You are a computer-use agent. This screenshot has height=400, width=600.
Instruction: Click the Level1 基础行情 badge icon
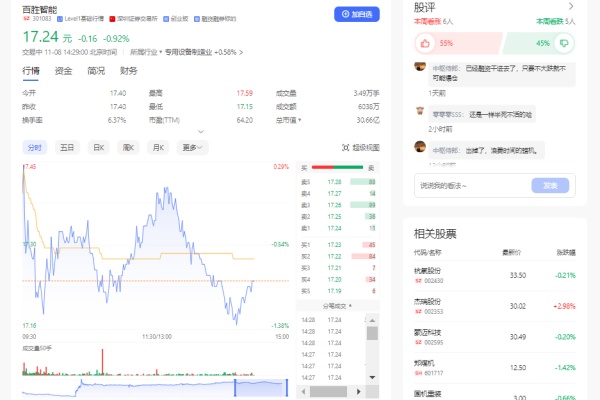(60, 19)
